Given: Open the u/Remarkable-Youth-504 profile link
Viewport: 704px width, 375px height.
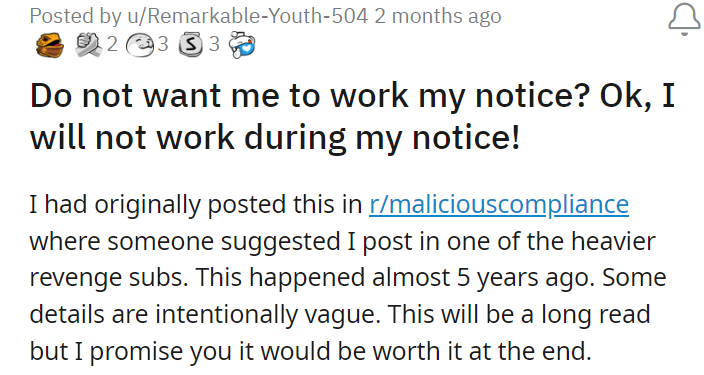Looking at the screenshot, I should [x=247, y=16].
